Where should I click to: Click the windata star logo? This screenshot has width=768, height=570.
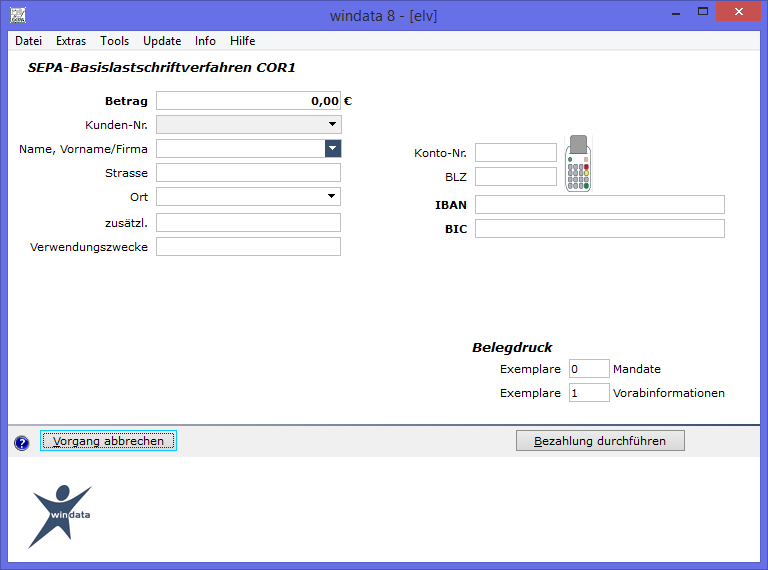[x=61, y=516]
